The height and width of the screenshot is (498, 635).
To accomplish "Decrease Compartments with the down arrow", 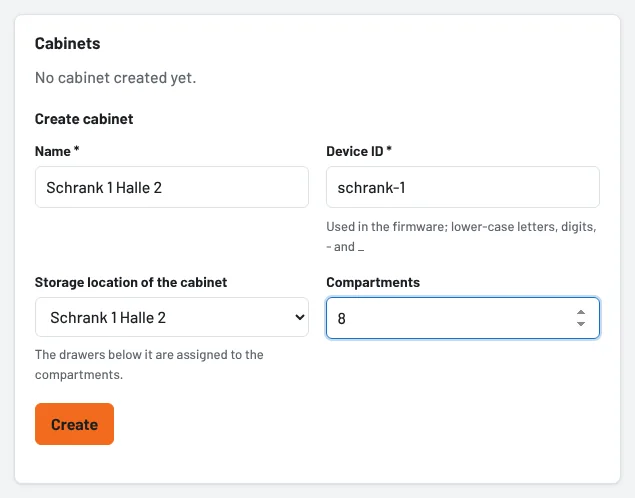I will 581,323.
